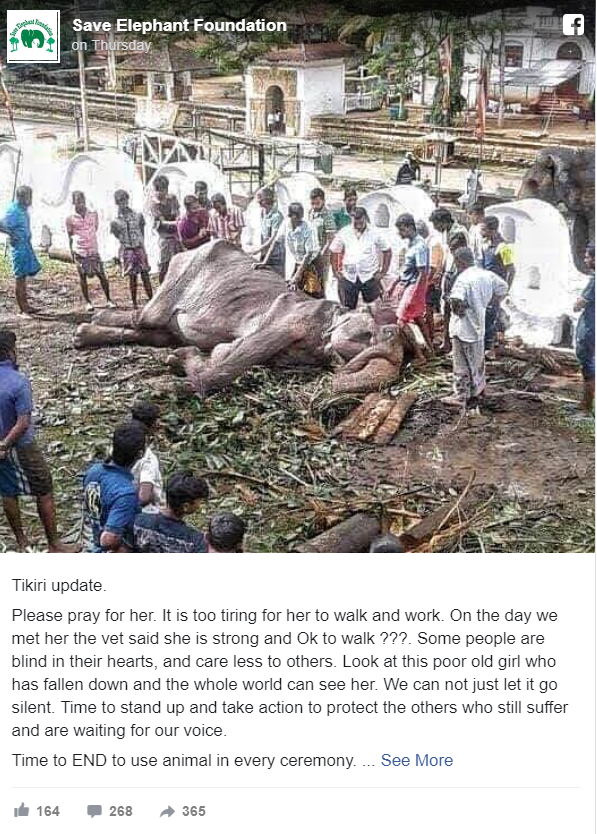Click the ellipsis before See More
597x834 pixels.
pyautogui.click(x=368, y=761)
